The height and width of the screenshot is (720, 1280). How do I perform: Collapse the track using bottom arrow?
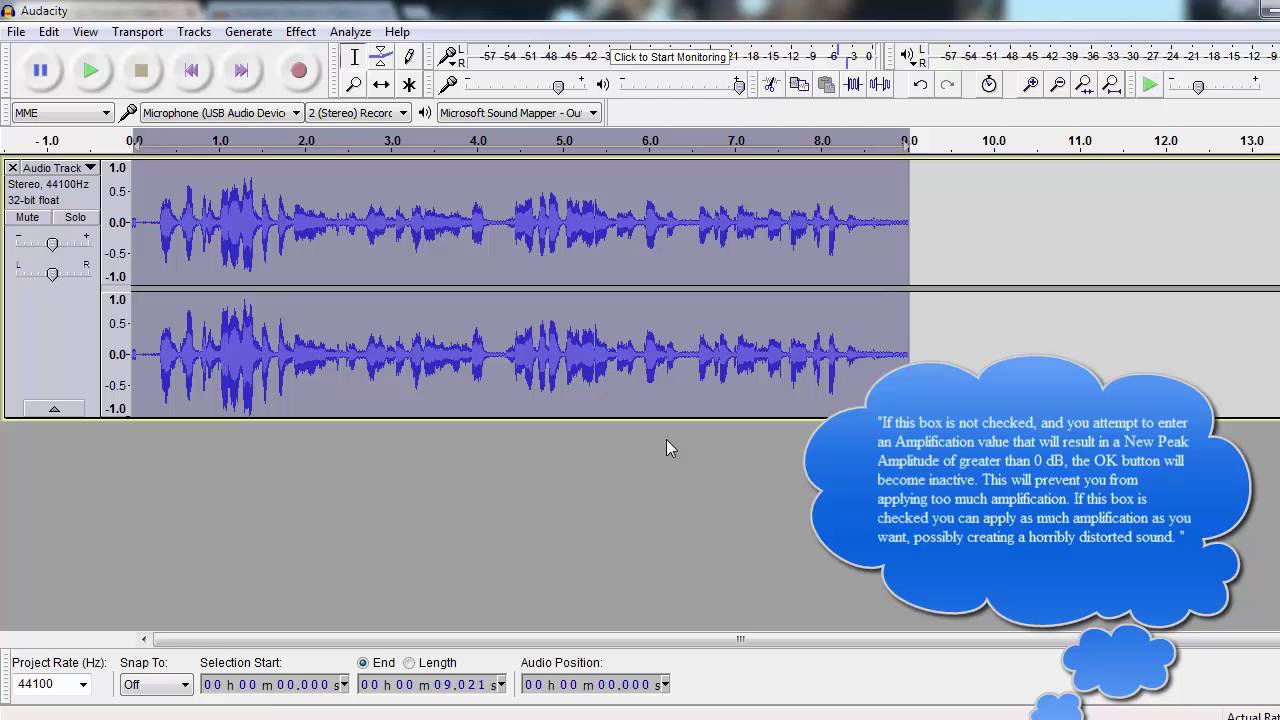tap(54, 409)
